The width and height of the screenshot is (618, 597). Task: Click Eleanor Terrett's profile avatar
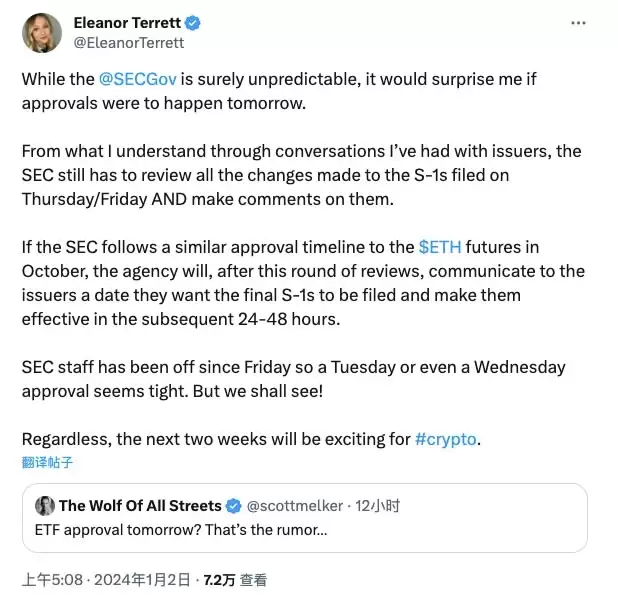click(42, 32)
